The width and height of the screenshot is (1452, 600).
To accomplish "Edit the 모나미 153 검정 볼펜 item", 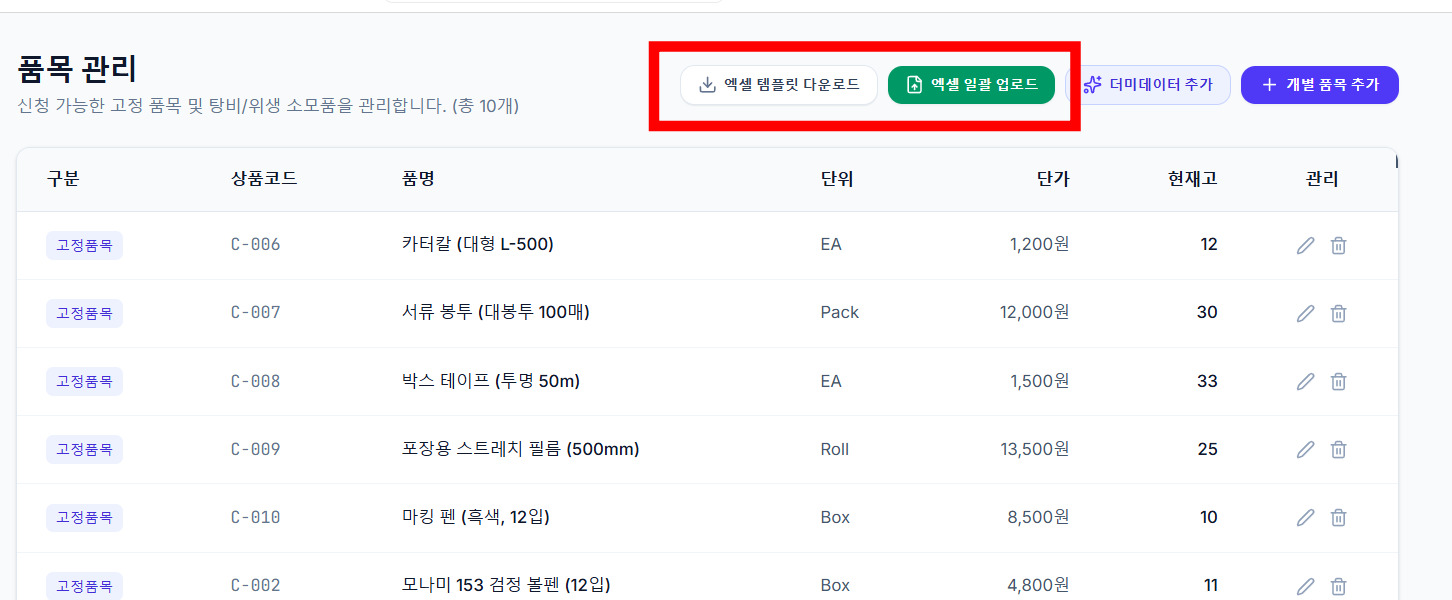I will [1305, 585].
